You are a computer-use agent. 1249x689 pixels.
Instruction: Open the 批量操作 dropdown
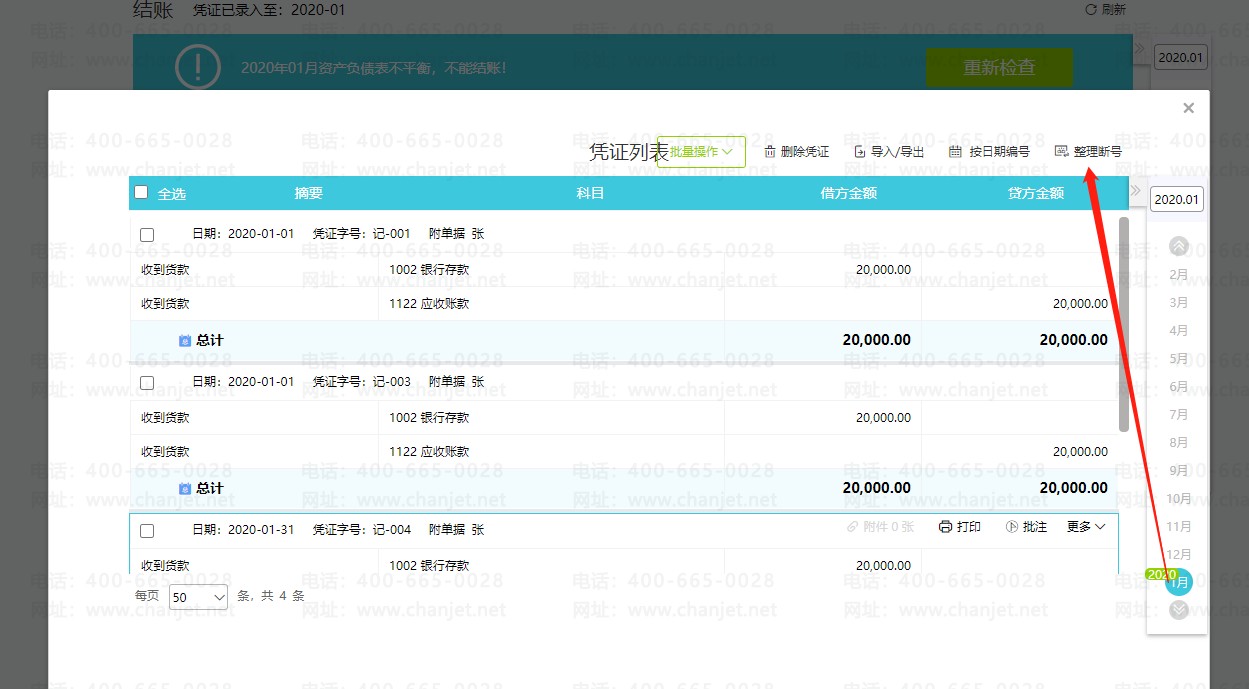click(x=702, y=152)
